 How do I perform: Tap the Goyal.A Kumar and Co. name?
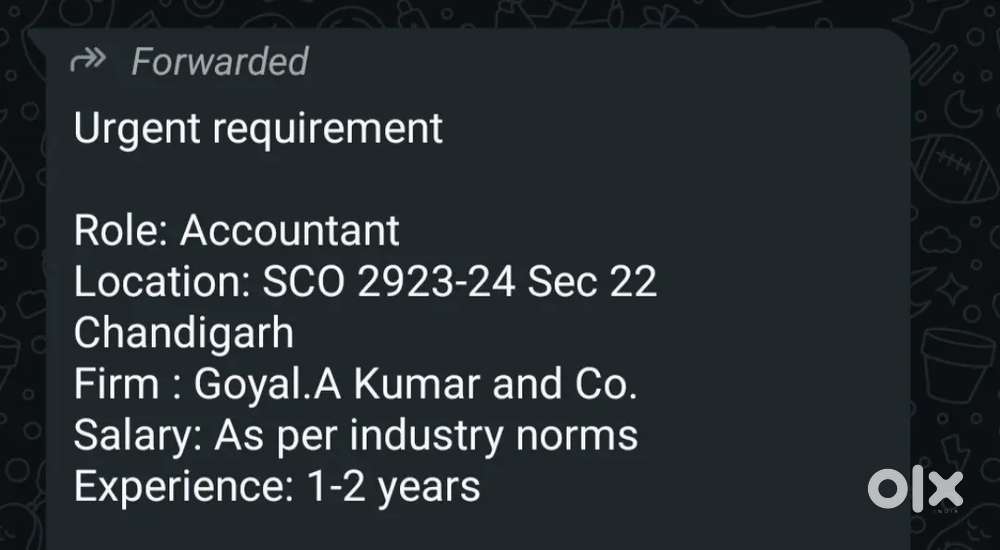point(415,385)
